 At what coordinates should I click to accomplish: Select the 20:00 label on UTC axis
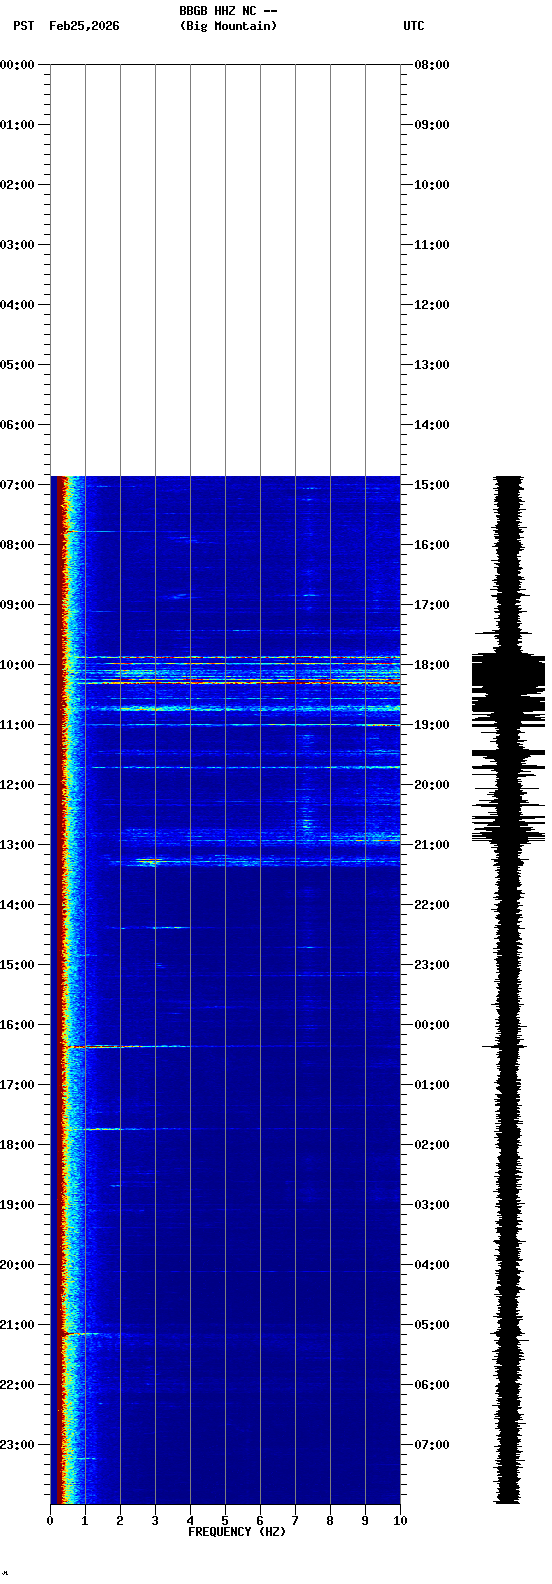coord(432,785)
